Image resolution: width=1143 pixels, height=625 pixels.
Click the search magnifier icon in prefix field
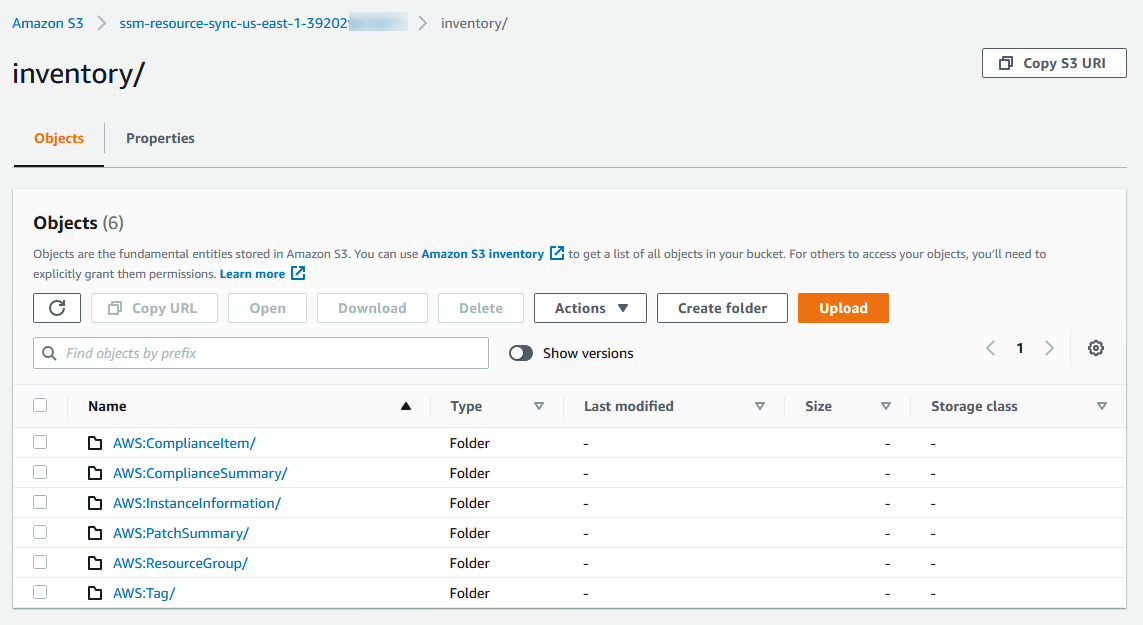(49, 353)
